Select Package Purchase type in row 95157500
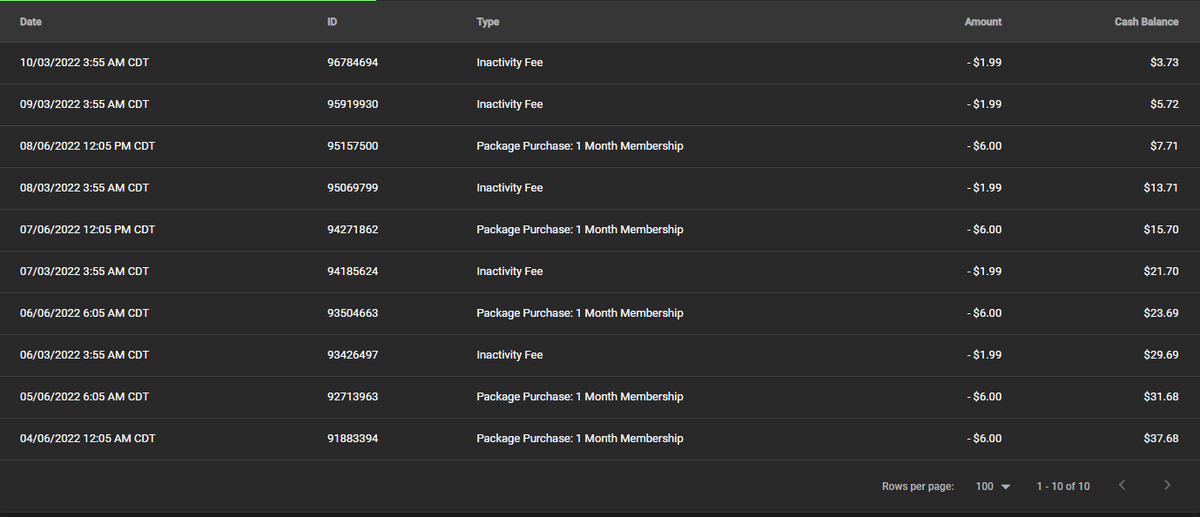This screenshot has width=1200, height=517. (580, 146)
